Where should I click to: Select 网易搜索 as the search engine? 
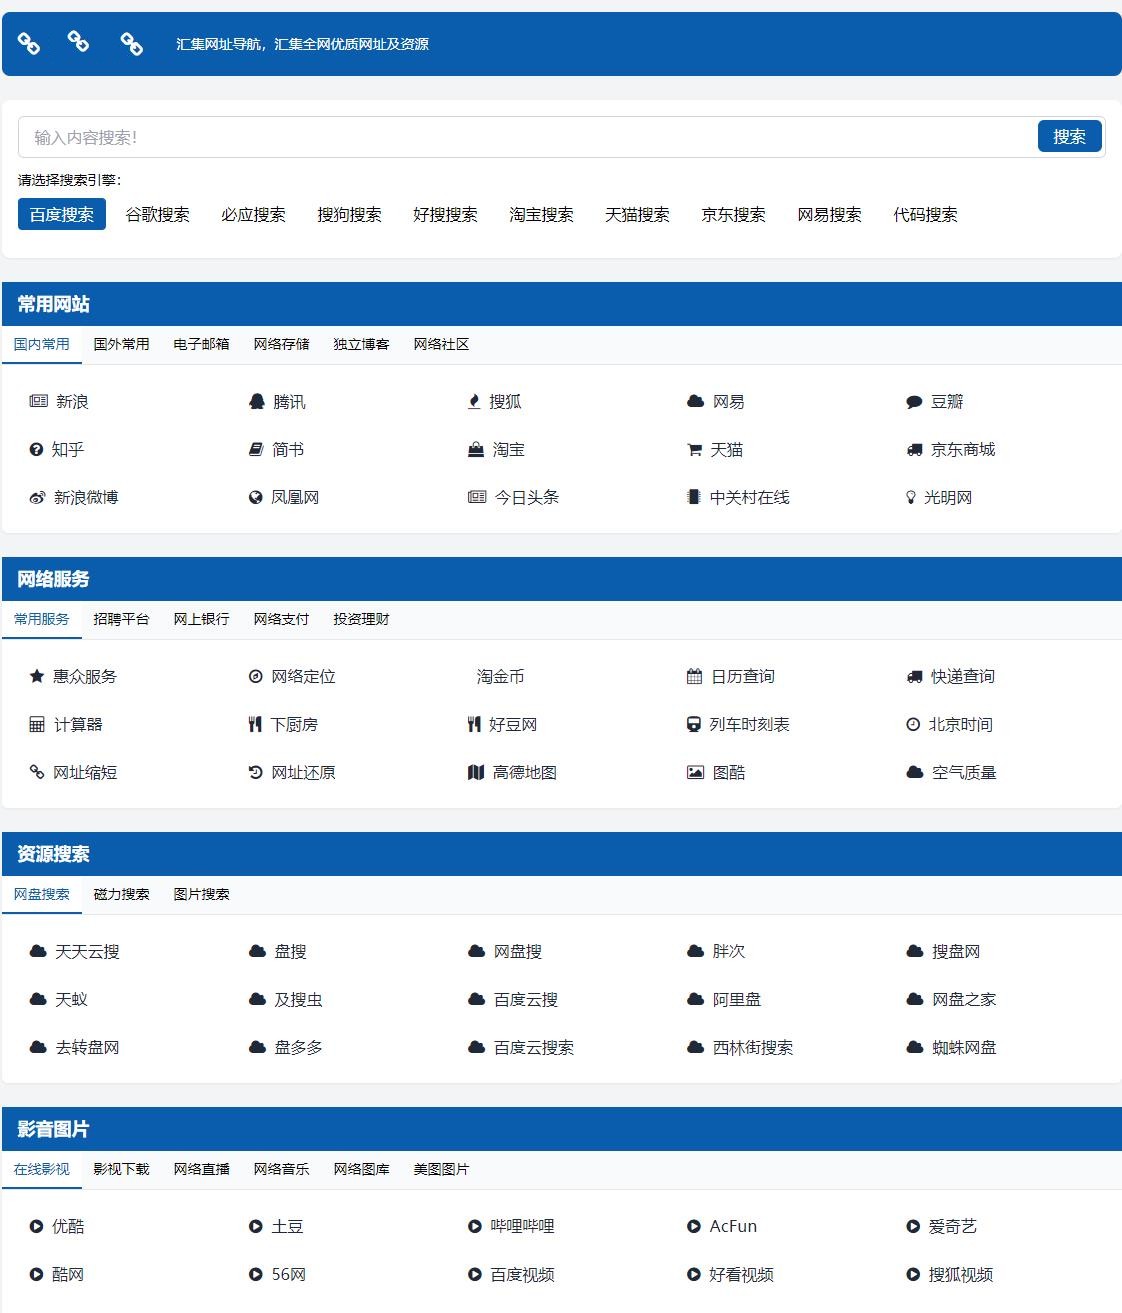(x=830, y=214)
